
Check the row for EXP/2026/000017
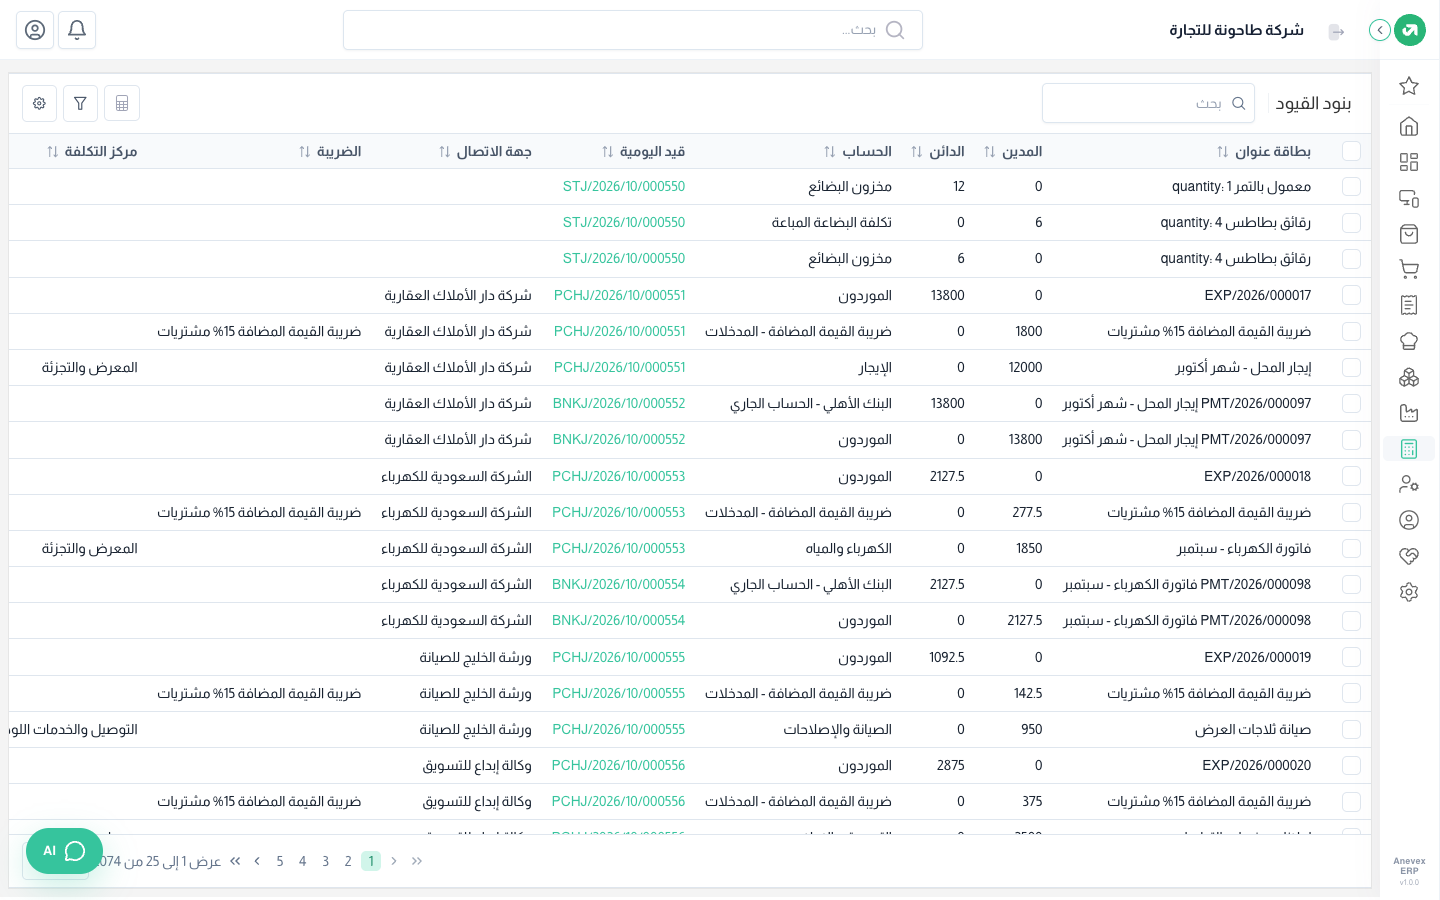click(1352, 295)
